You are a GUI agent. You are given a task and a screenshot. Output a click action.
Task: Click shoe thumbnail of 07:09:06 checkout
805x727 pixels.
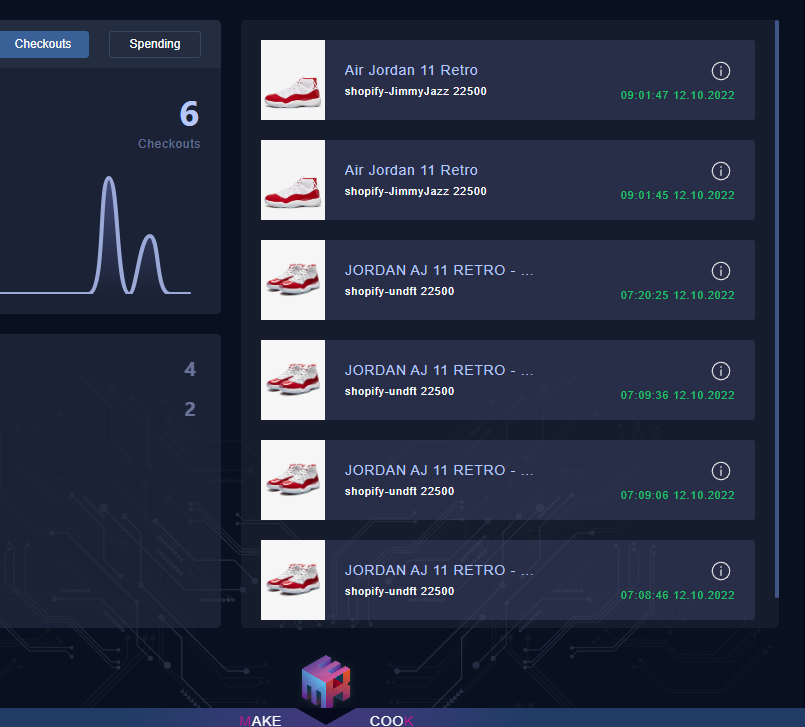coord(293,480)
